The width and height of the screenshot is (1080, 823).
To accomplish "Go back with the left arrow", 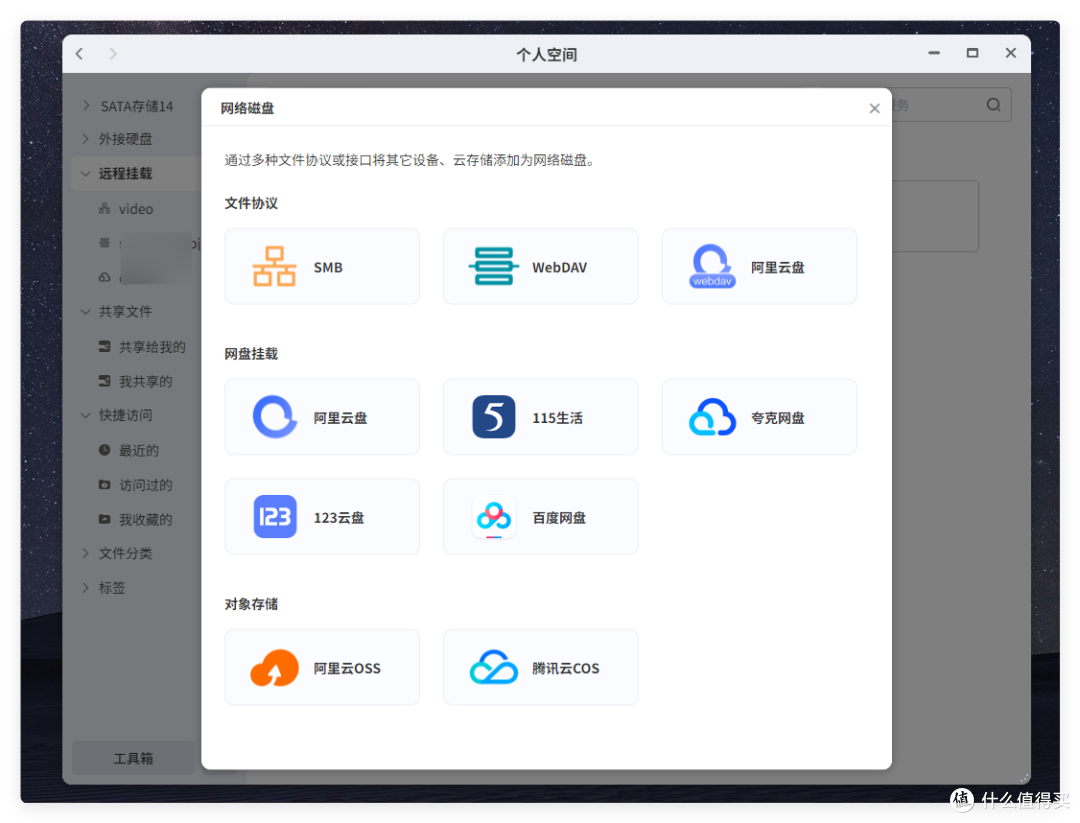I will point(80,54).
